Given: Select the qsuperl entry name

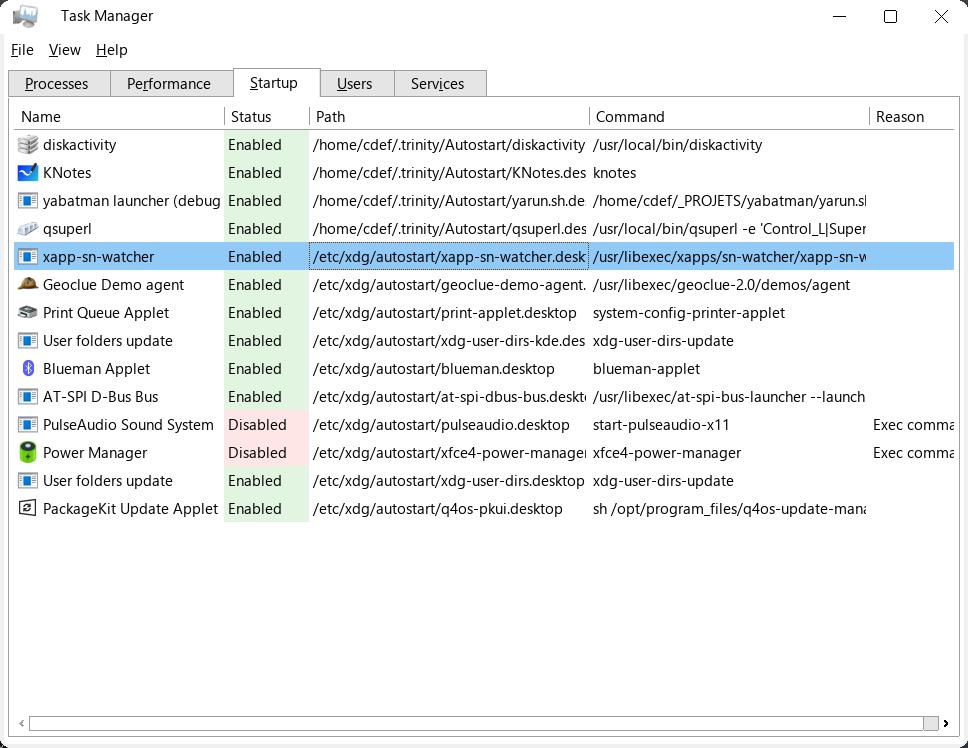Looking at the screenshot, I should (67, 229).
